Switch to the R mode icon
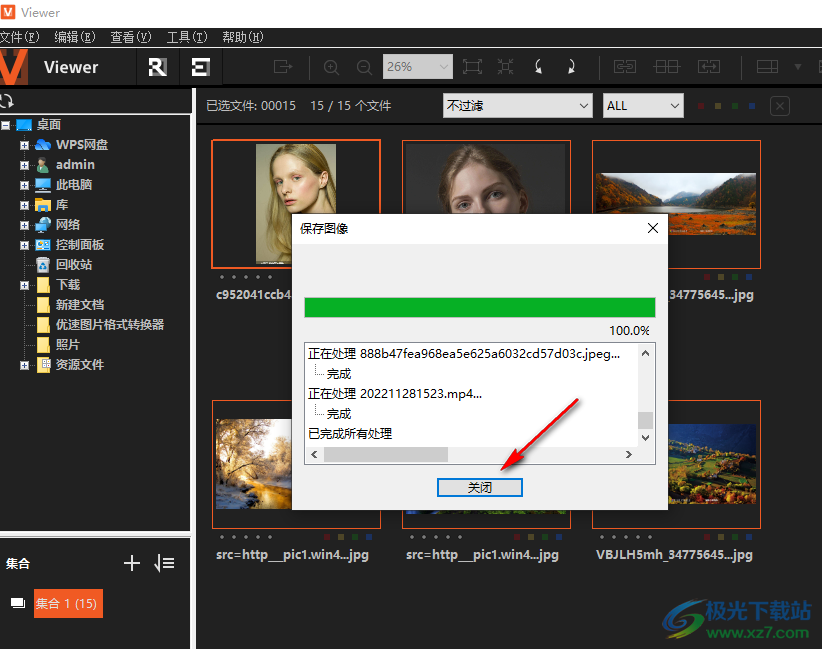This screenshot has width=822, height=649. pyautogui.click(x=157, y=67)
